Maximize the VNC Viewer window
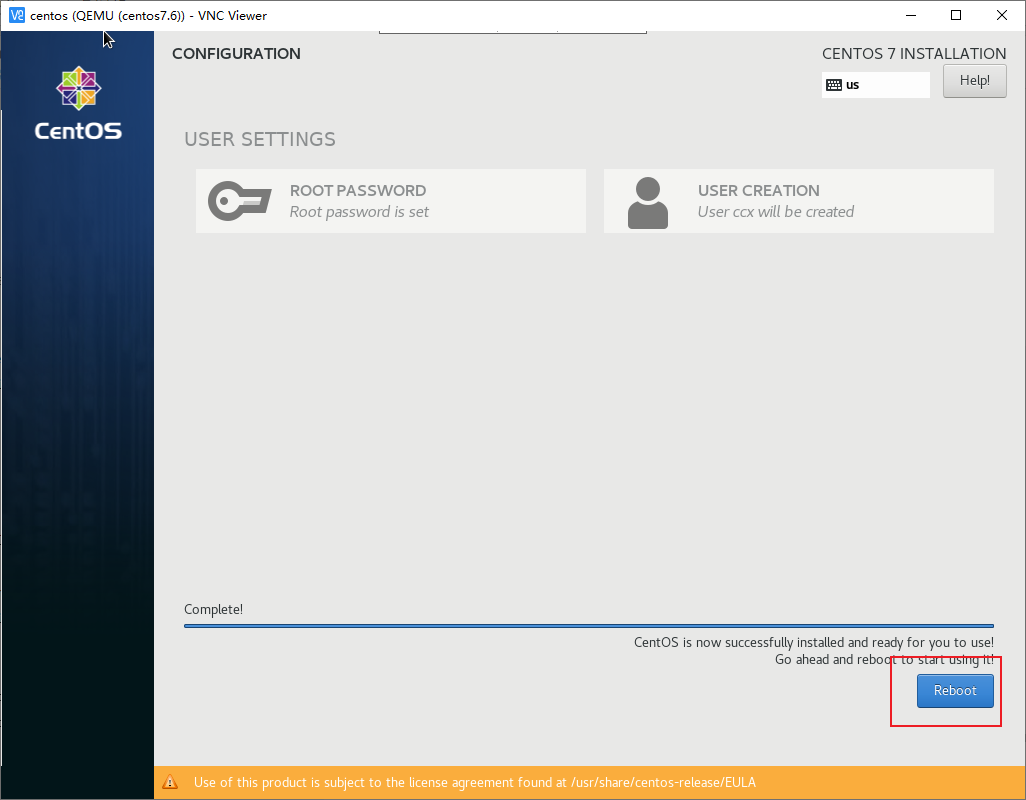Image resolution: width=1026 pixels, height=800 pixels. tap(956, 16)
